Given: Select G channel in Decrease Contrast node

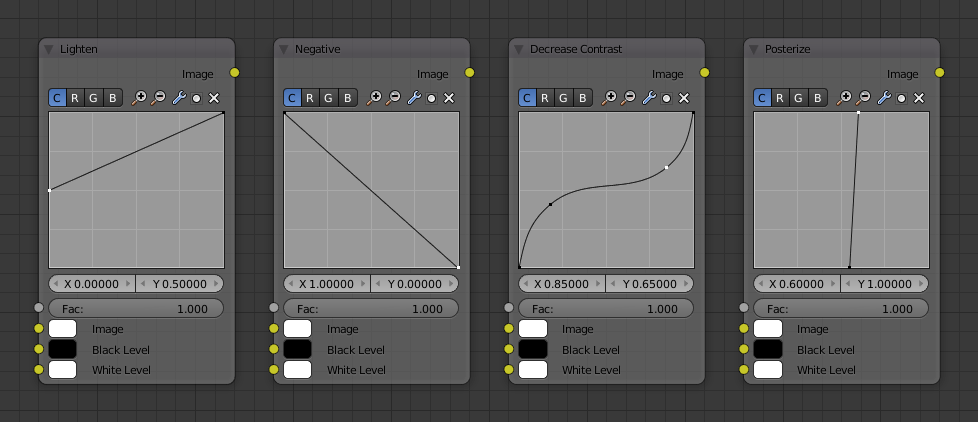Looking at the screenshot, I should tap(564, 98).
